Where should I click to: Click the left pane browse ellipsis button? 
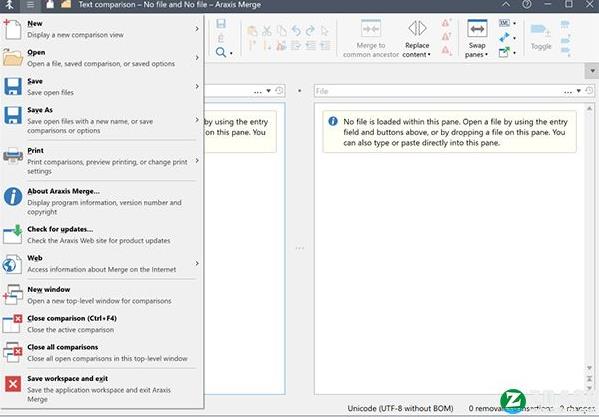(258, 92)
